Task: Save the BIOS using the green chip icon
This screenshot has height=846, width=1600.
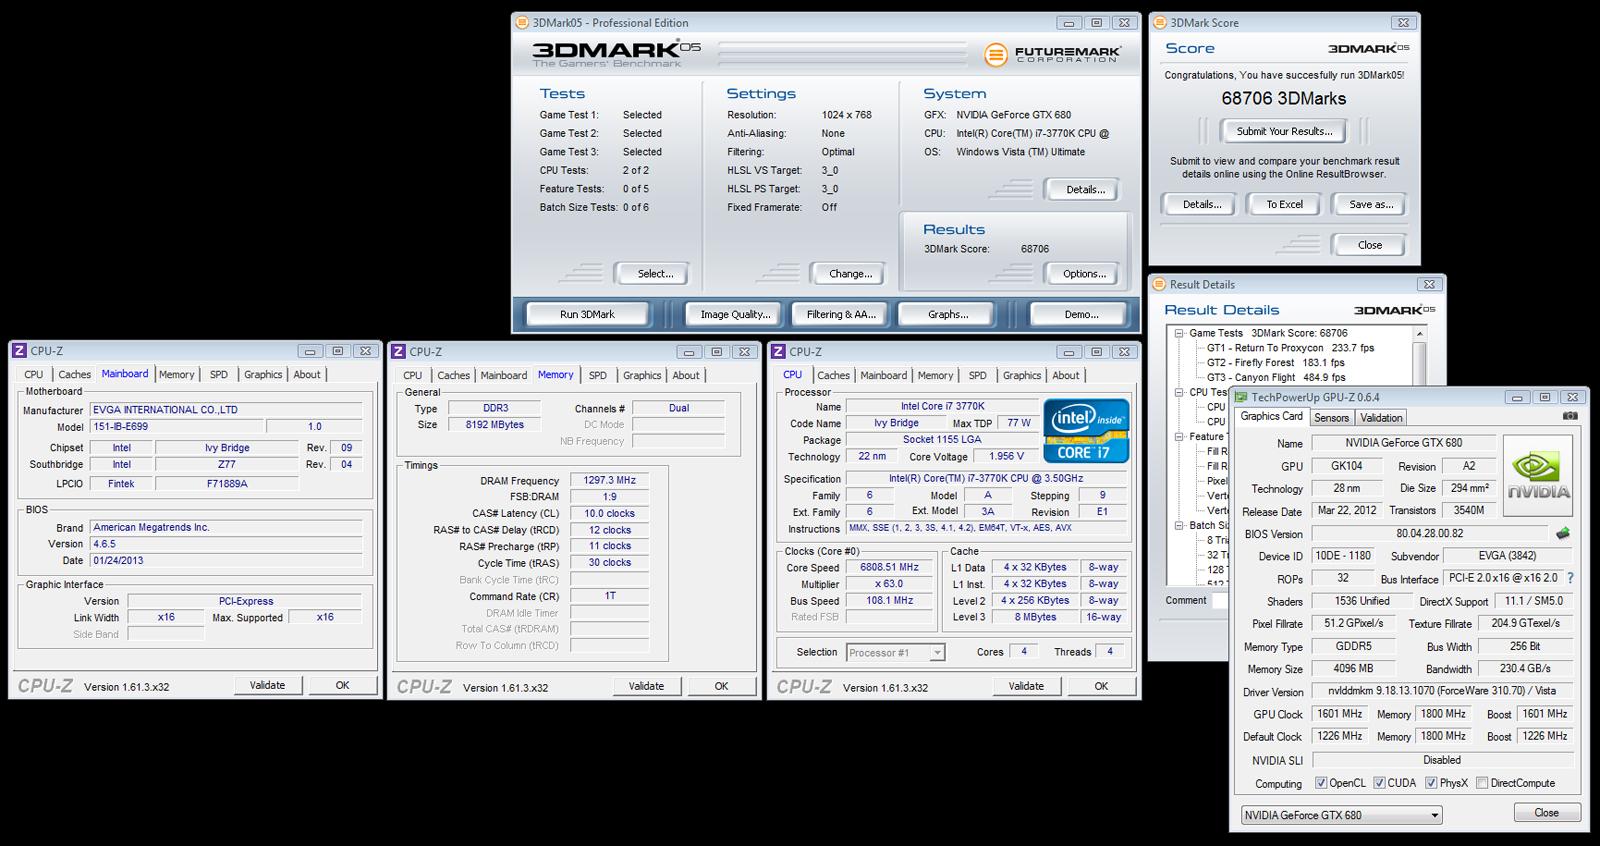Action: pos(1563,534)
